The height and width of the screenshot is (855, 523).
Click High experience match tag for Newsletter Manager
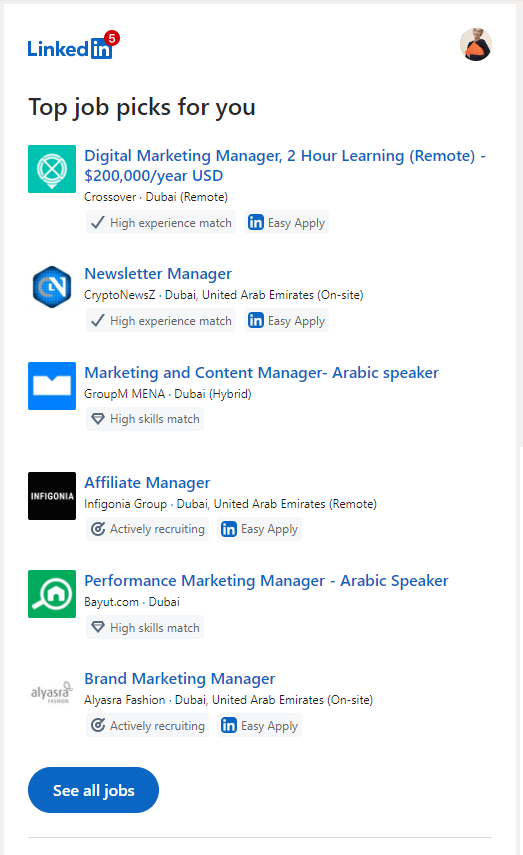161,321
